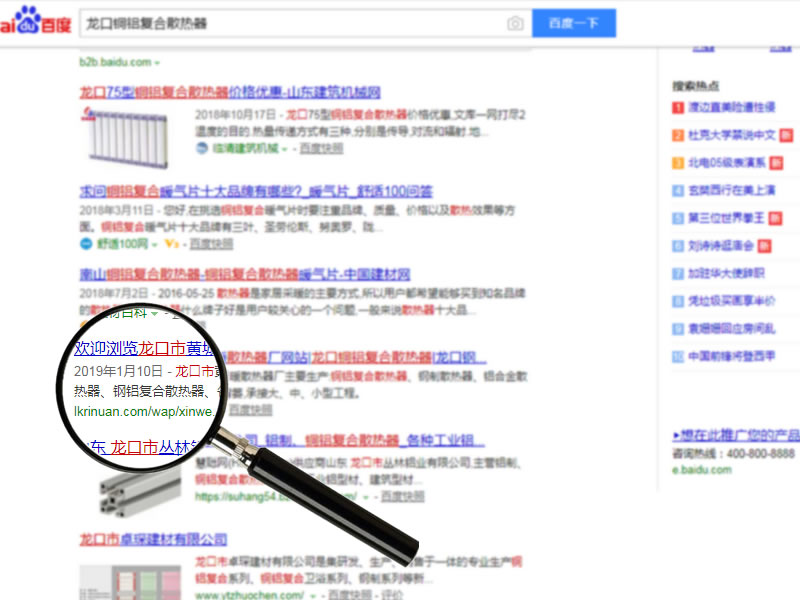Click the aluminum profile product thumbnail

point(140,490)
